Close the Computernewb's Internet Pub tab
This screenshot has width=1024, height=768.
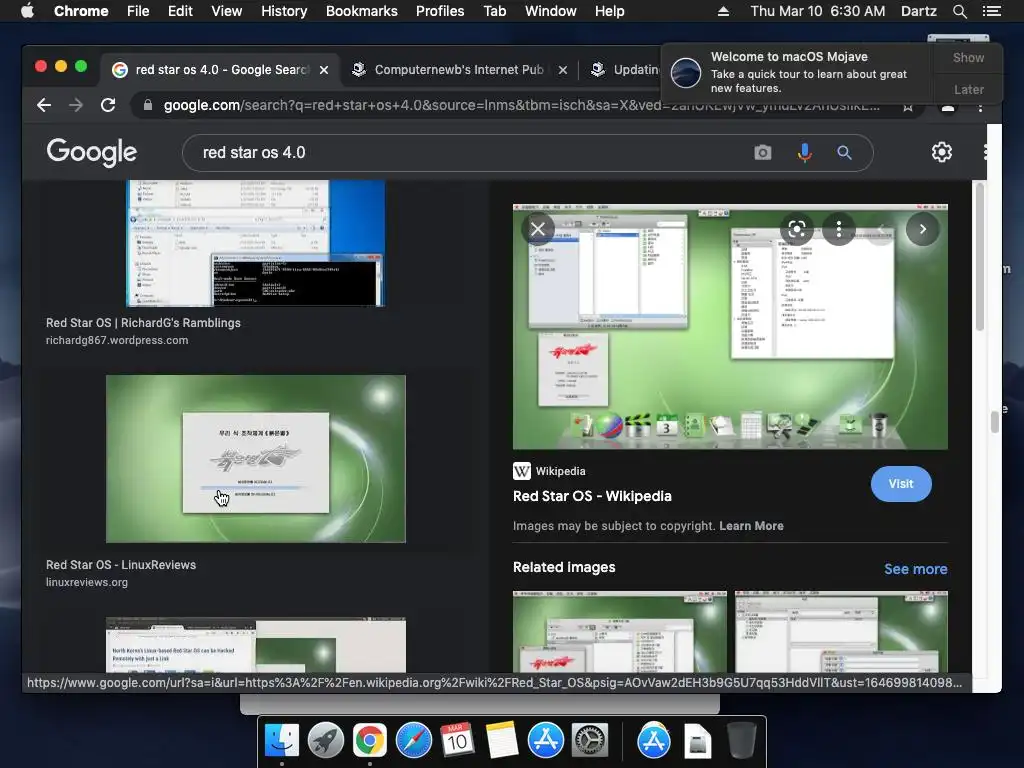[x=563, y=70]
